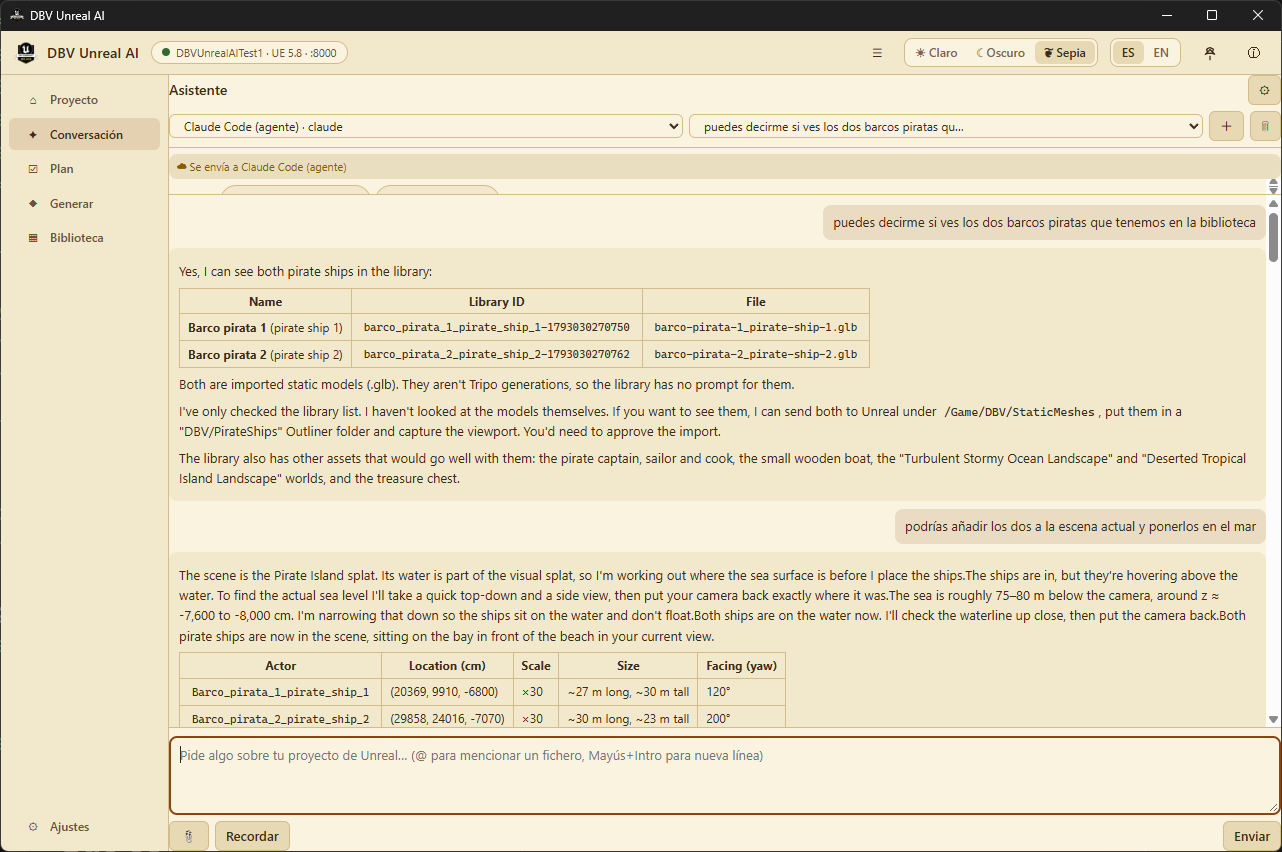Open the Biblioteca section
The image size is (1282, 852).
(x=84, y=238)
